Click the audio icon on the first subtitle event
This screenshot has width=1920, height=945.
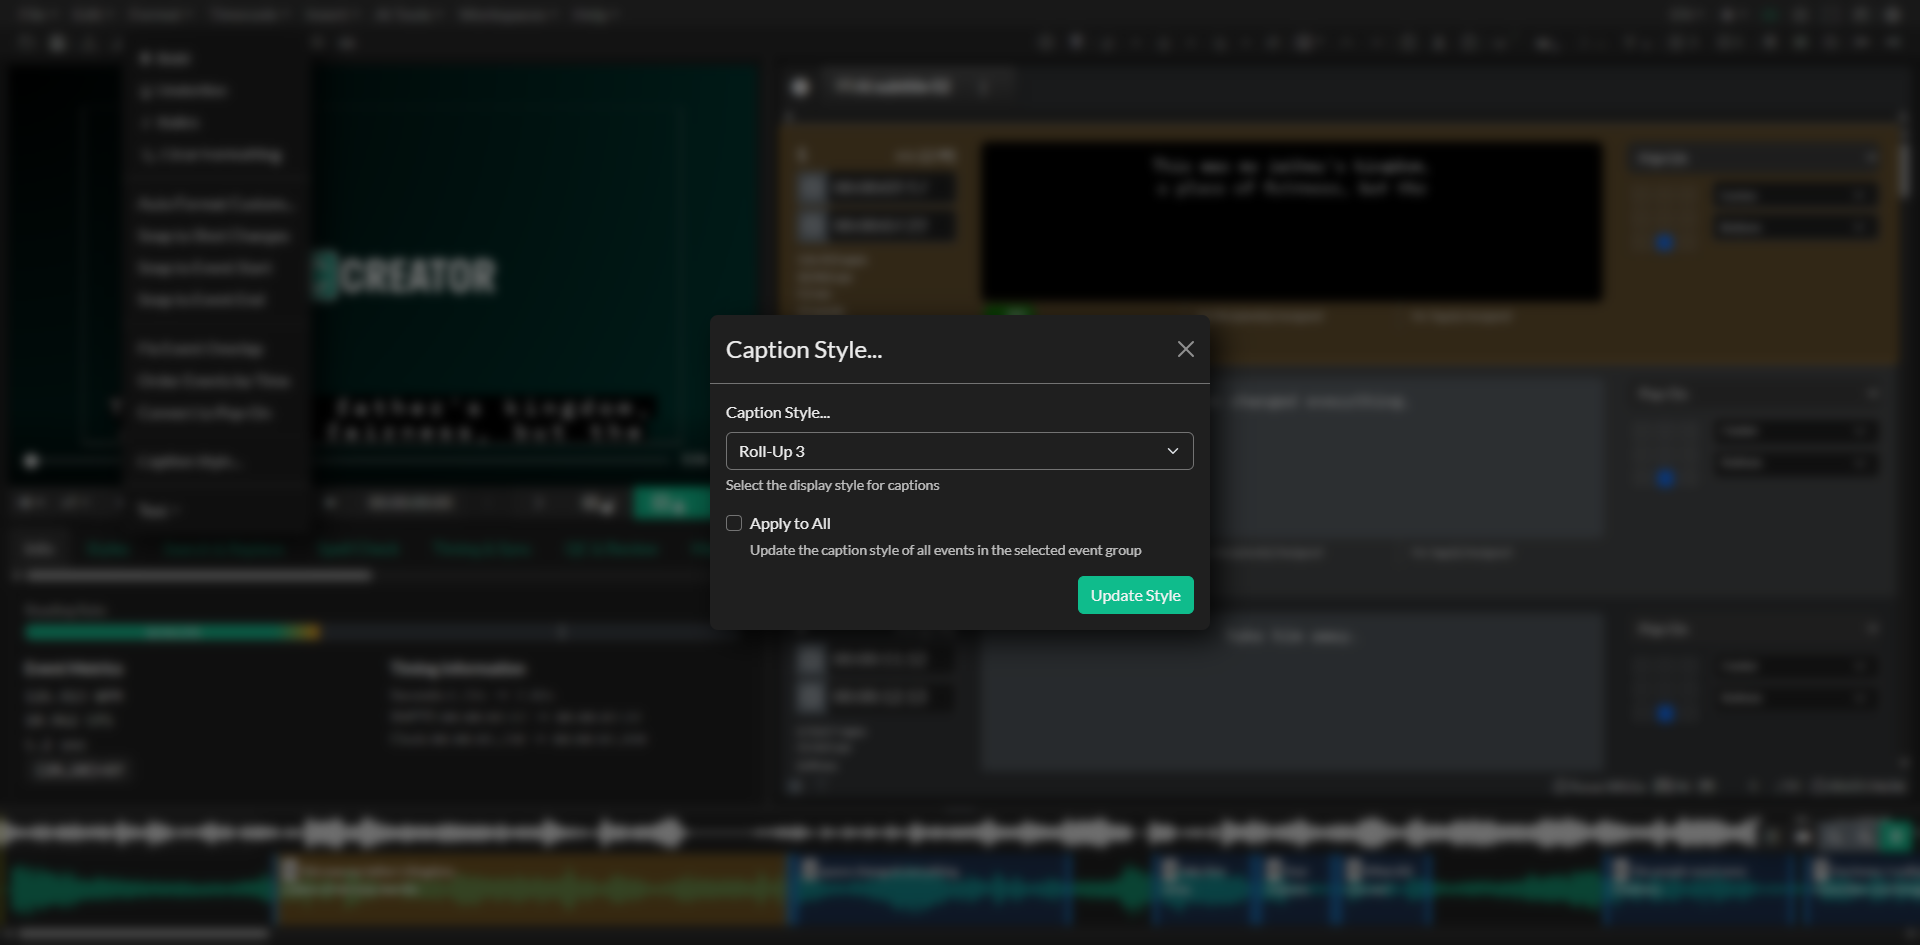point(812,187)
